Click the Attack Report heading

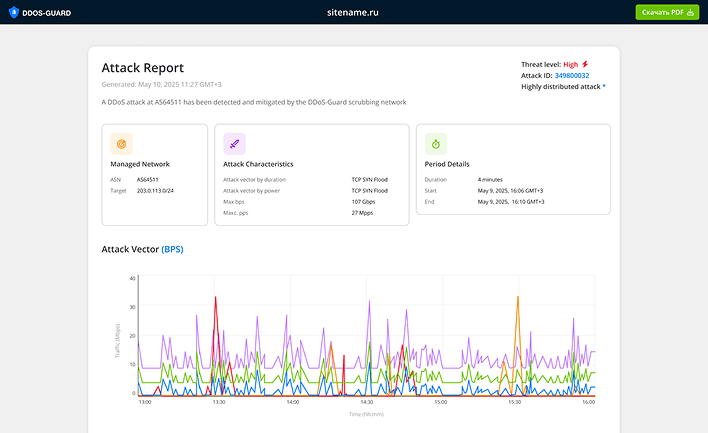coord(142,68)
